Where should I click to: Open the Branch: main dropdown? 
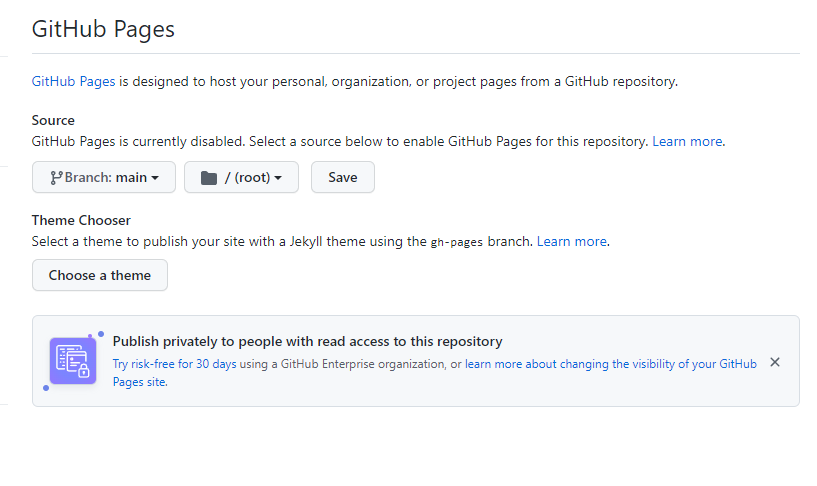click(104, 178)
